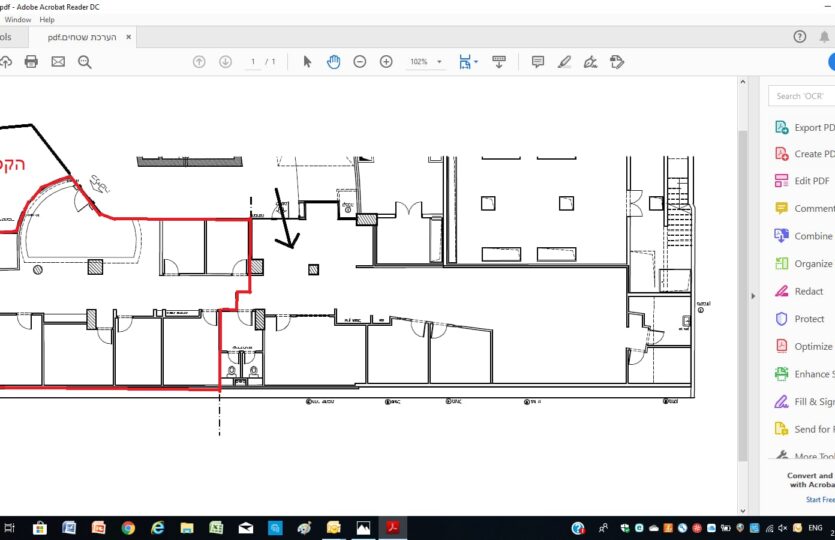Viewport: 835px width, 540px height.
Task: Send file by email envelope icon
Action: (x=58, y=62)
